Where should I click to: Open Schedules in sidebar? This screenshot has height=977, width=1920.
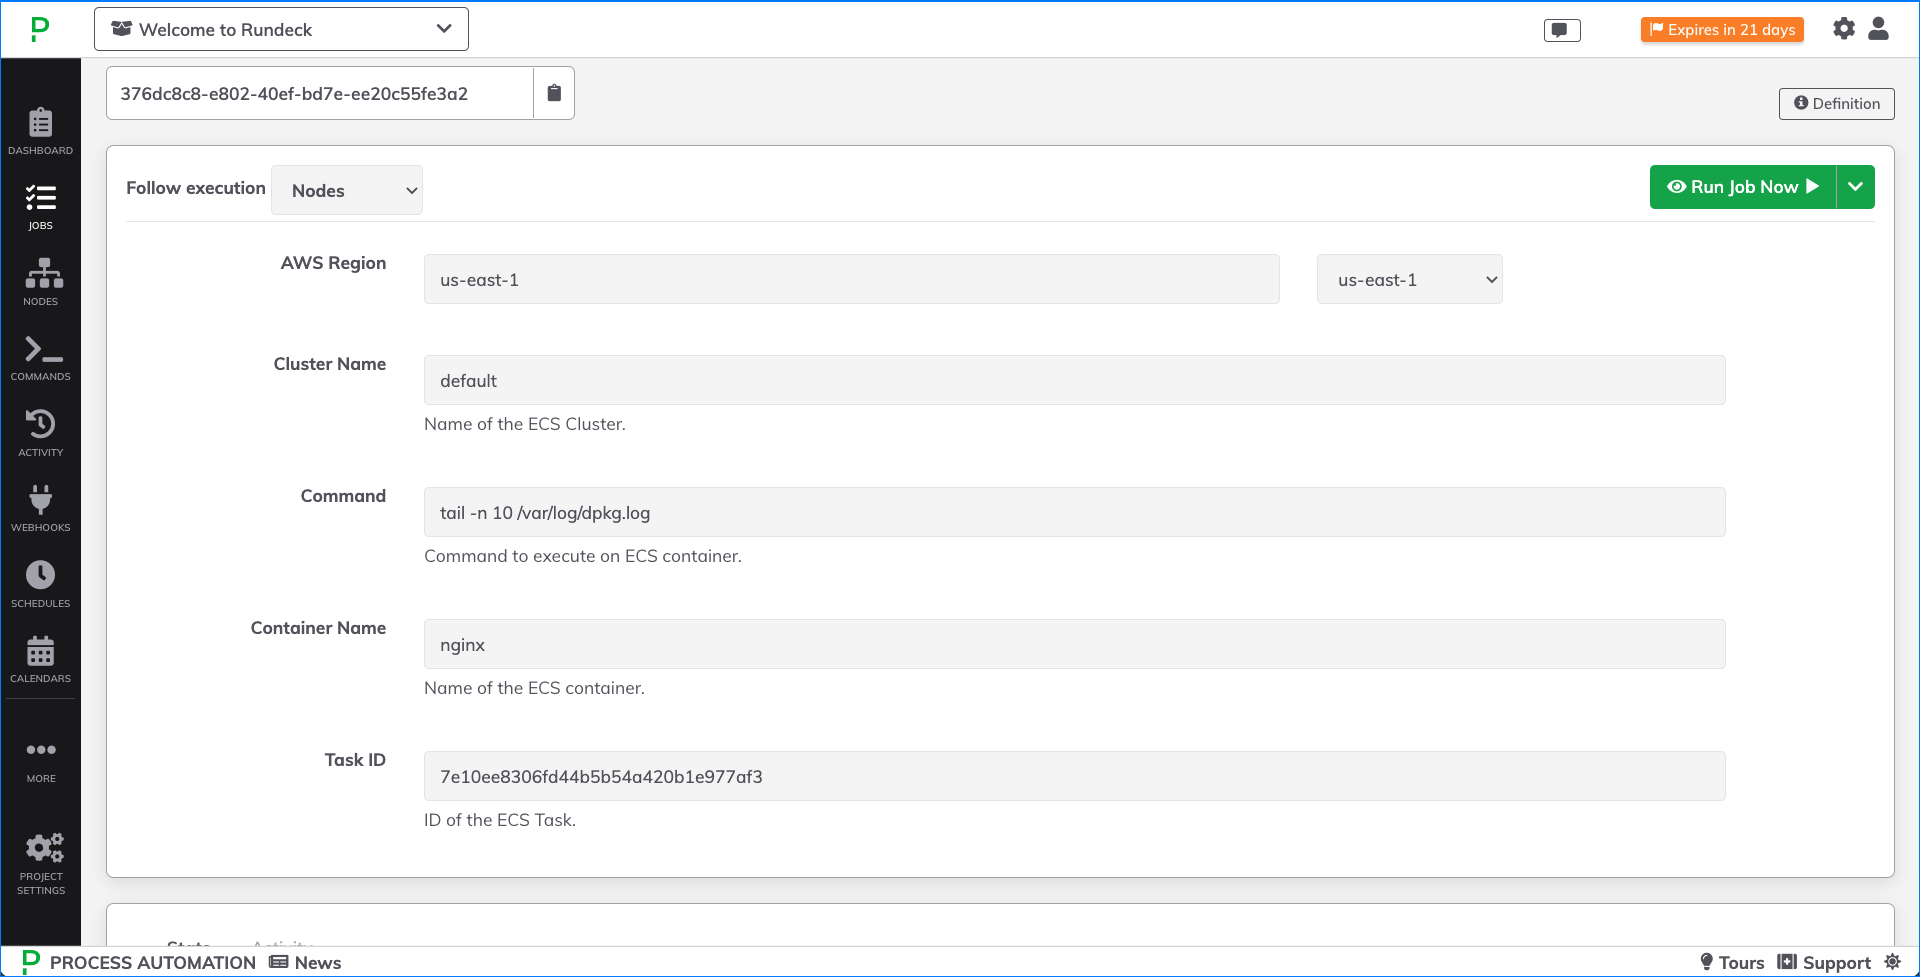point(40,585)
